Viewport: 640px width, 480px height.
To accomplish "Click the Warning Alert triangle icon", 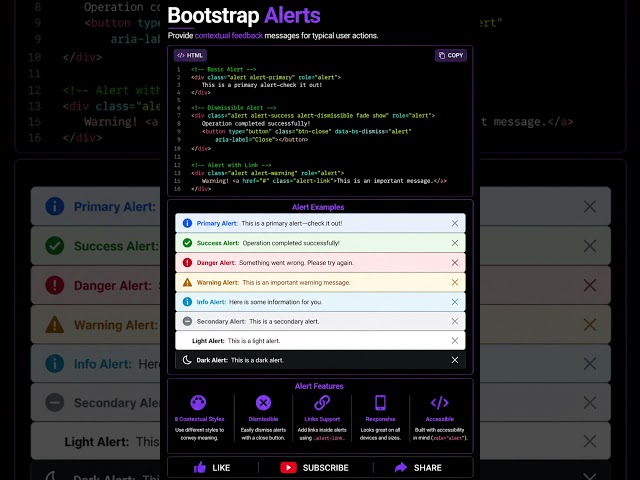I will 187,282.
